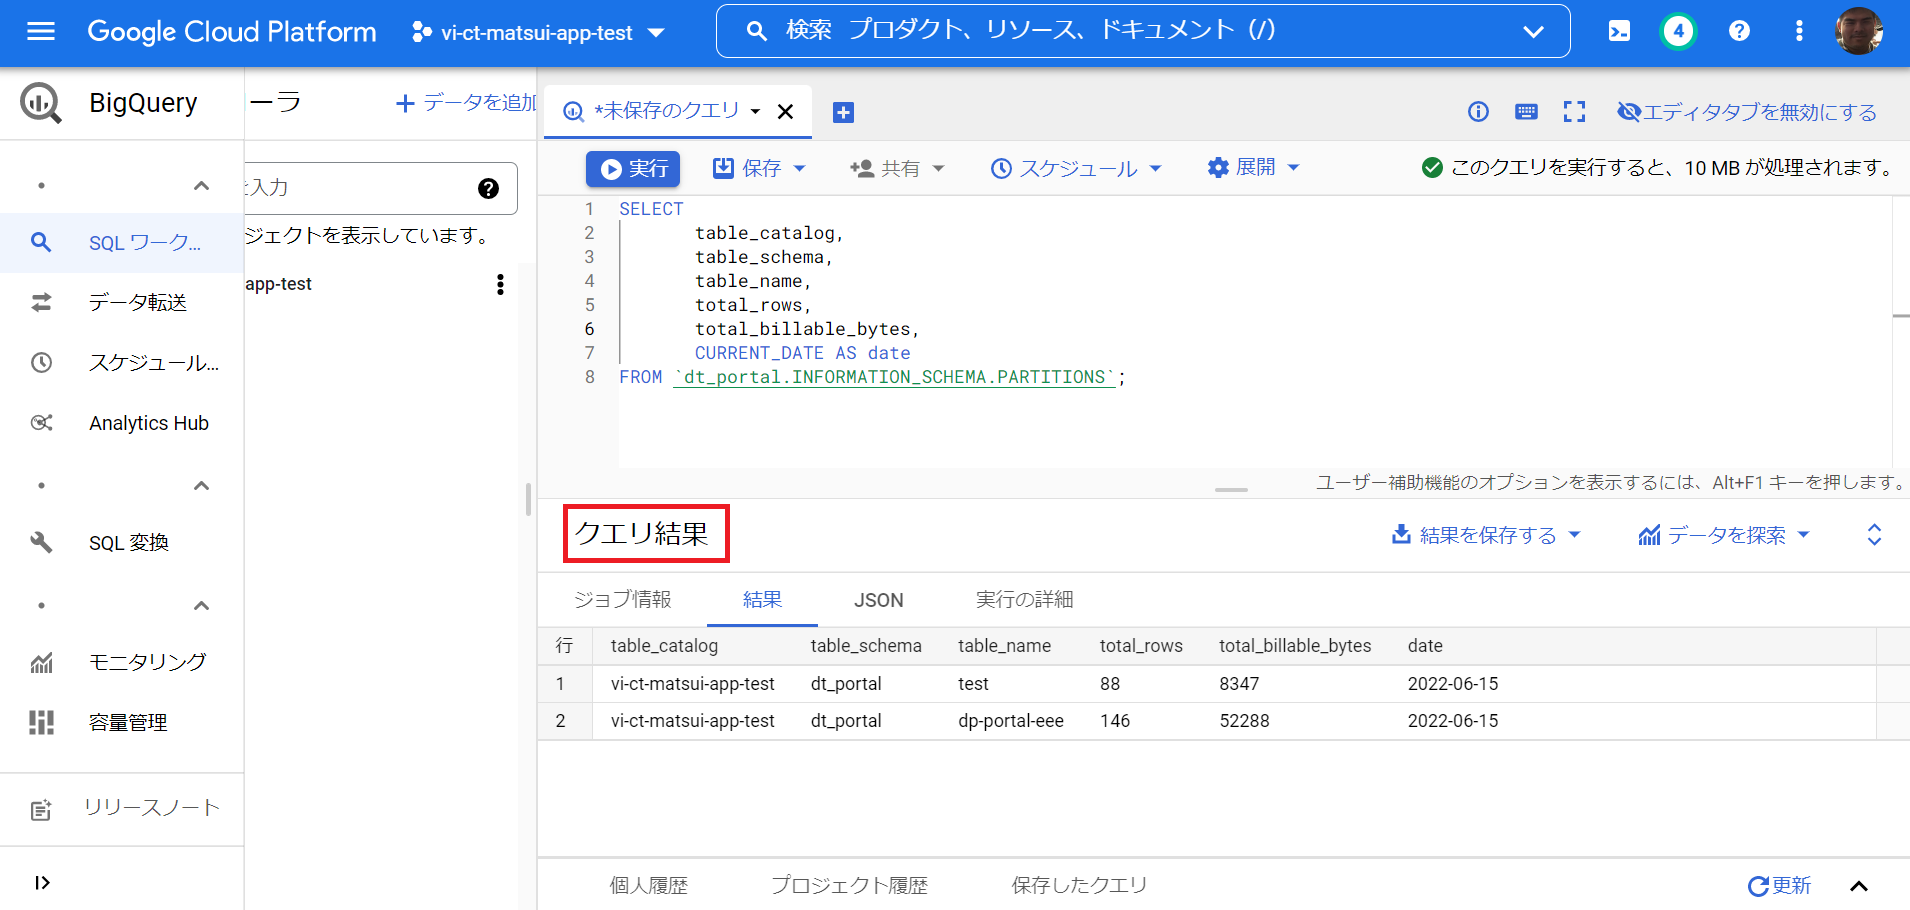Viewport: 1910px width, 910px height.
Task: Click データを探索 dropdown
Action: [1724, 535]
